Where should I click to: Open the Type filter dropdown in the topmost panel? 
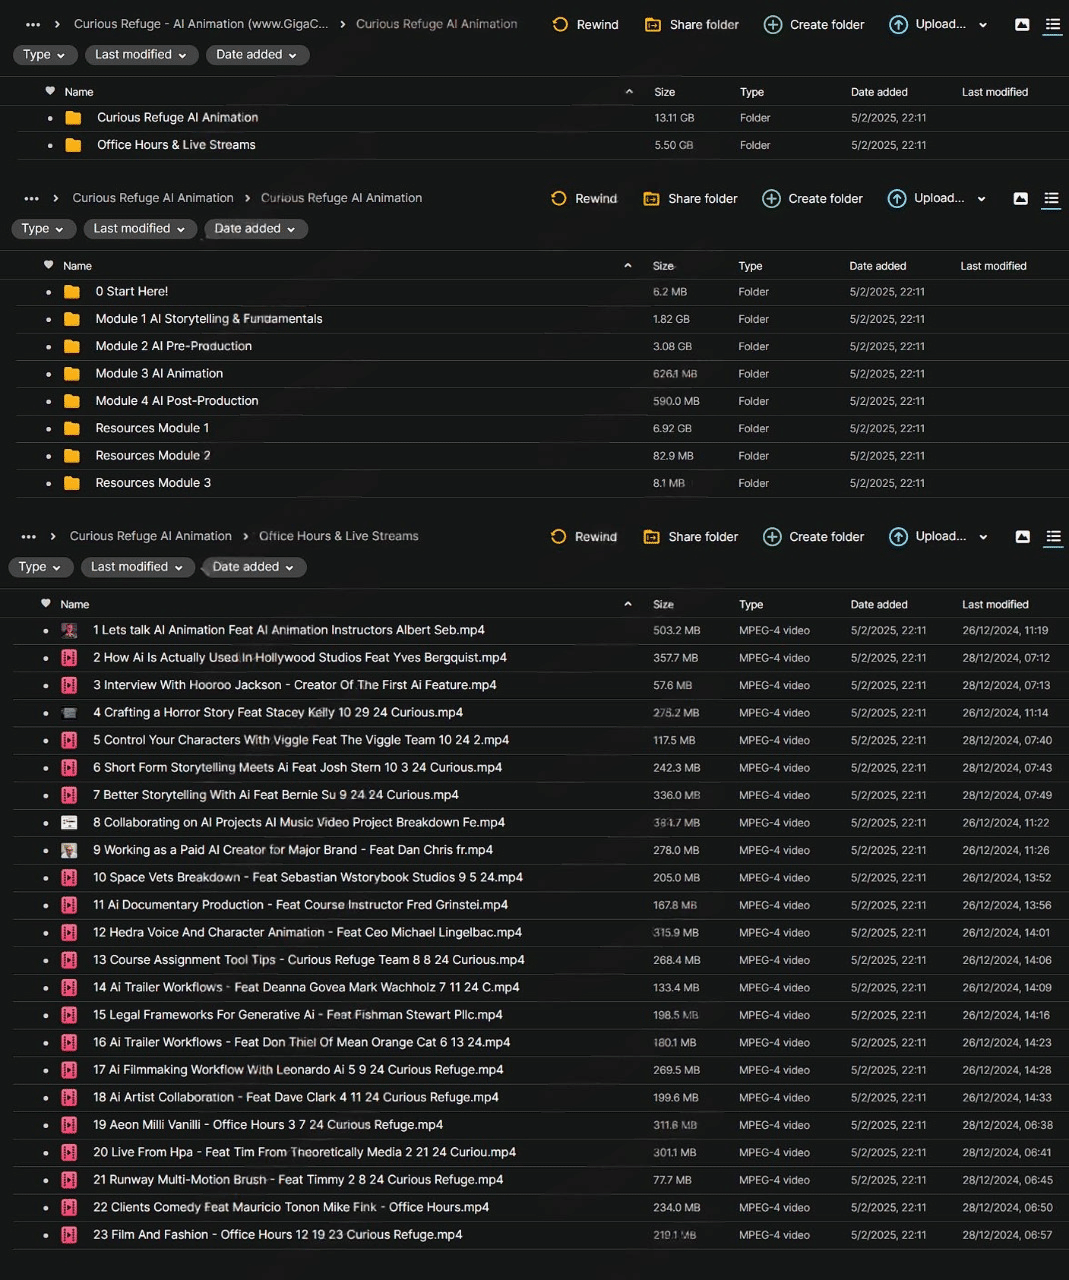[x=44, y=55]
